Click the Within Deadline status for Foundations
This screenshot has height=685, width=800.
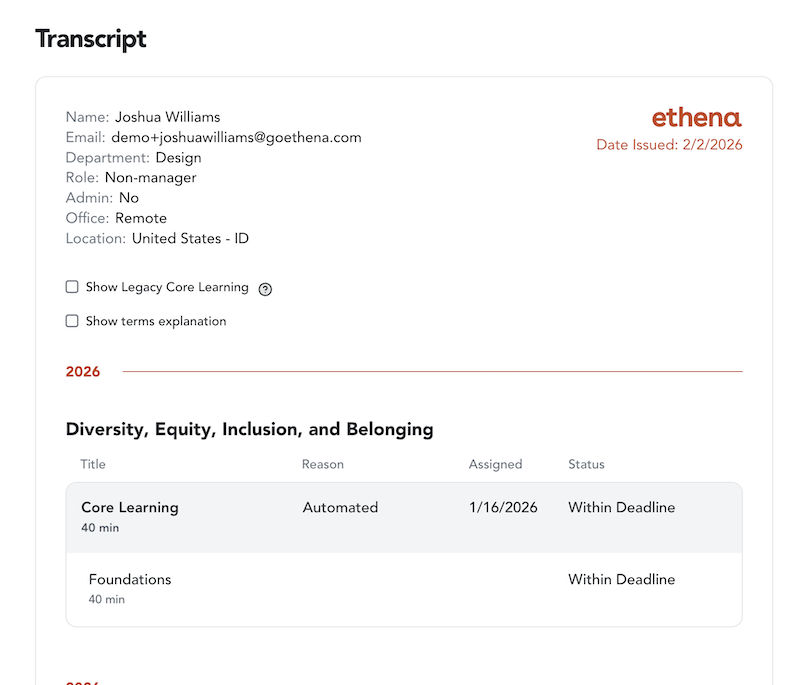621,580
